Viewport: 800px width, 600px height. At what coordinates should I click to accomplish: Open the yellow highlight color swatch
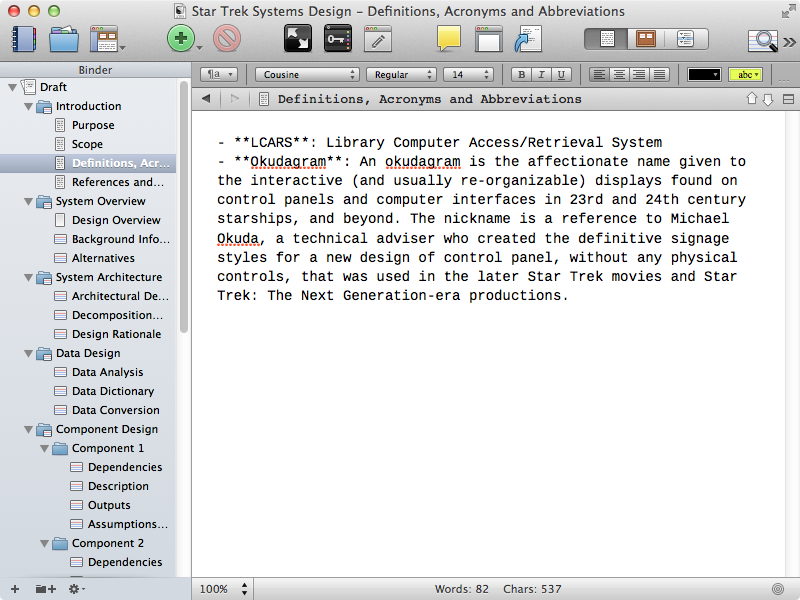[745, 74]
